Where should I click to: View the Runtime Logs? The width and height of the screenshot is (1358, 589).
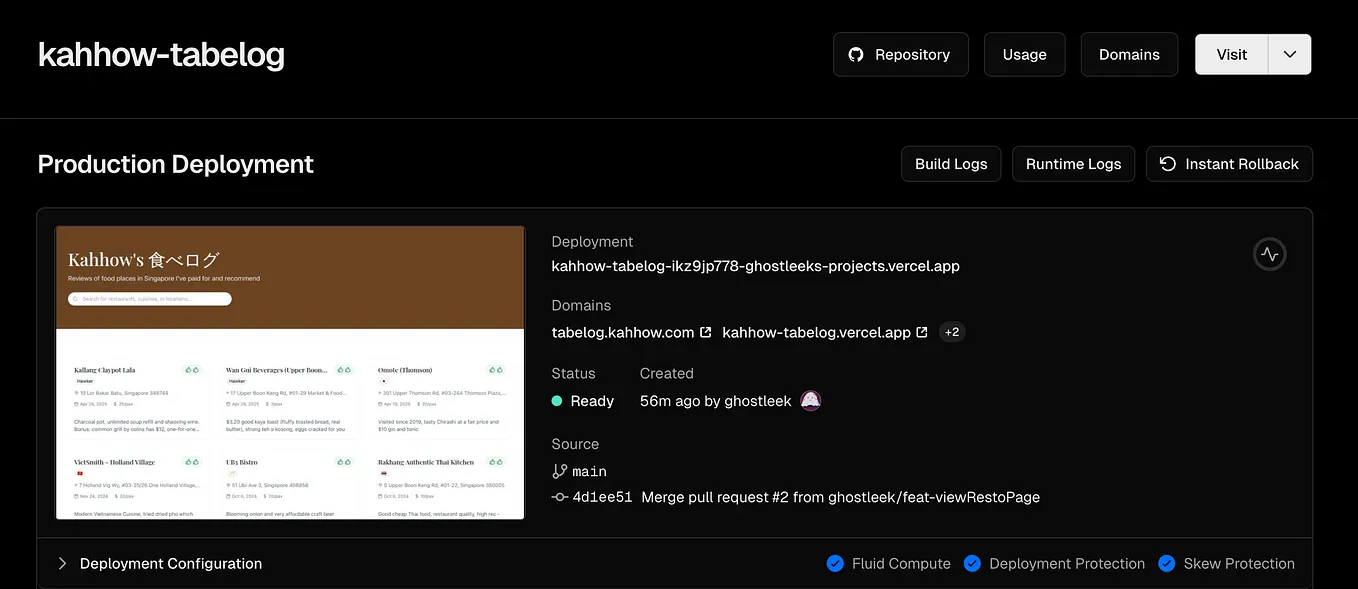[1073, 163]
